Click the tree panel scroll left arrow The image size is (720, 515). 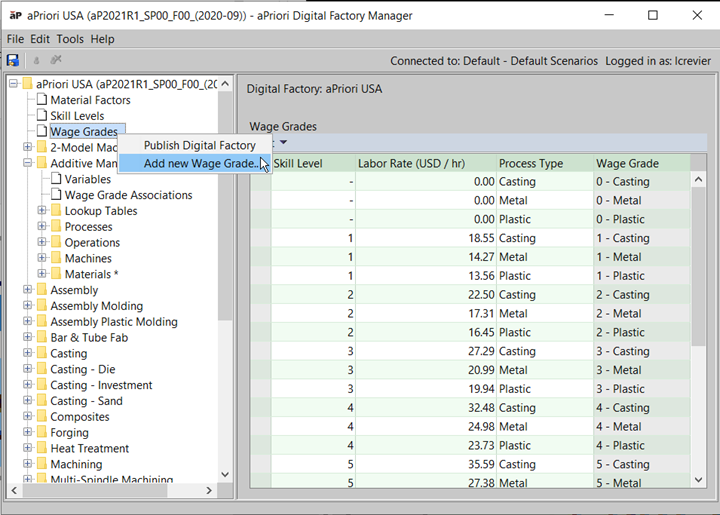[14, 490]
